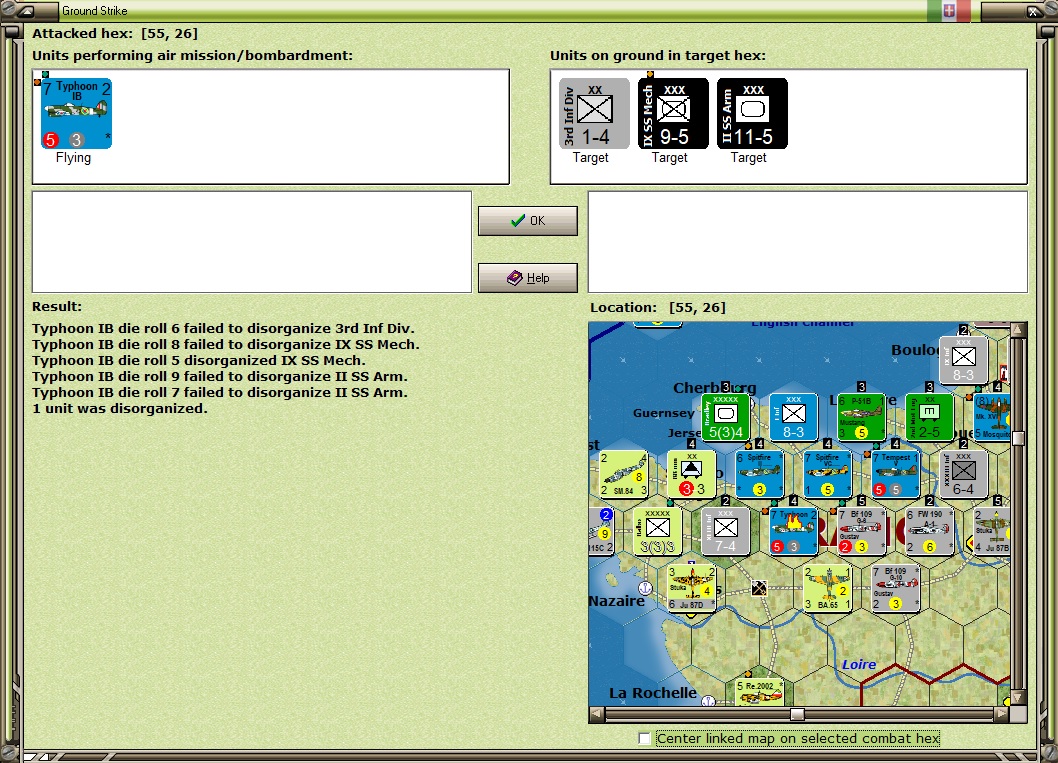Click the flag icon in the title bar

click(949, 10)
